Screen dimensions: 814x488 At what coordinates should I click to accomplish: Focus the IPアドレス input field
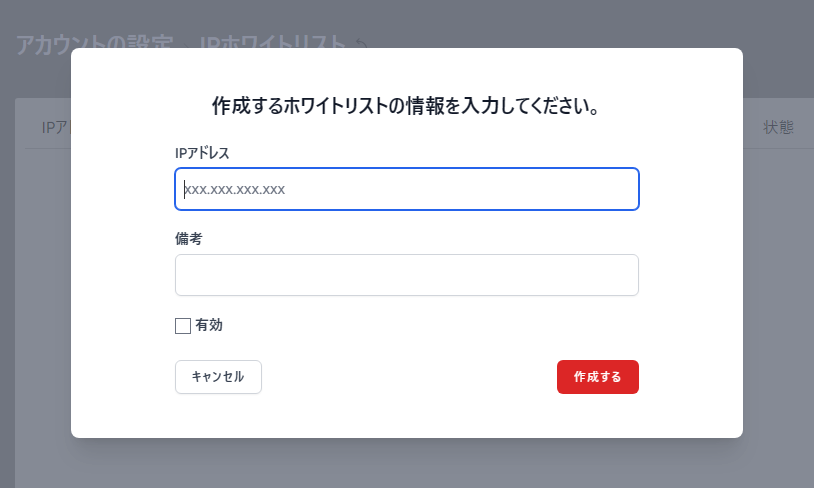(x=406, y=189)
